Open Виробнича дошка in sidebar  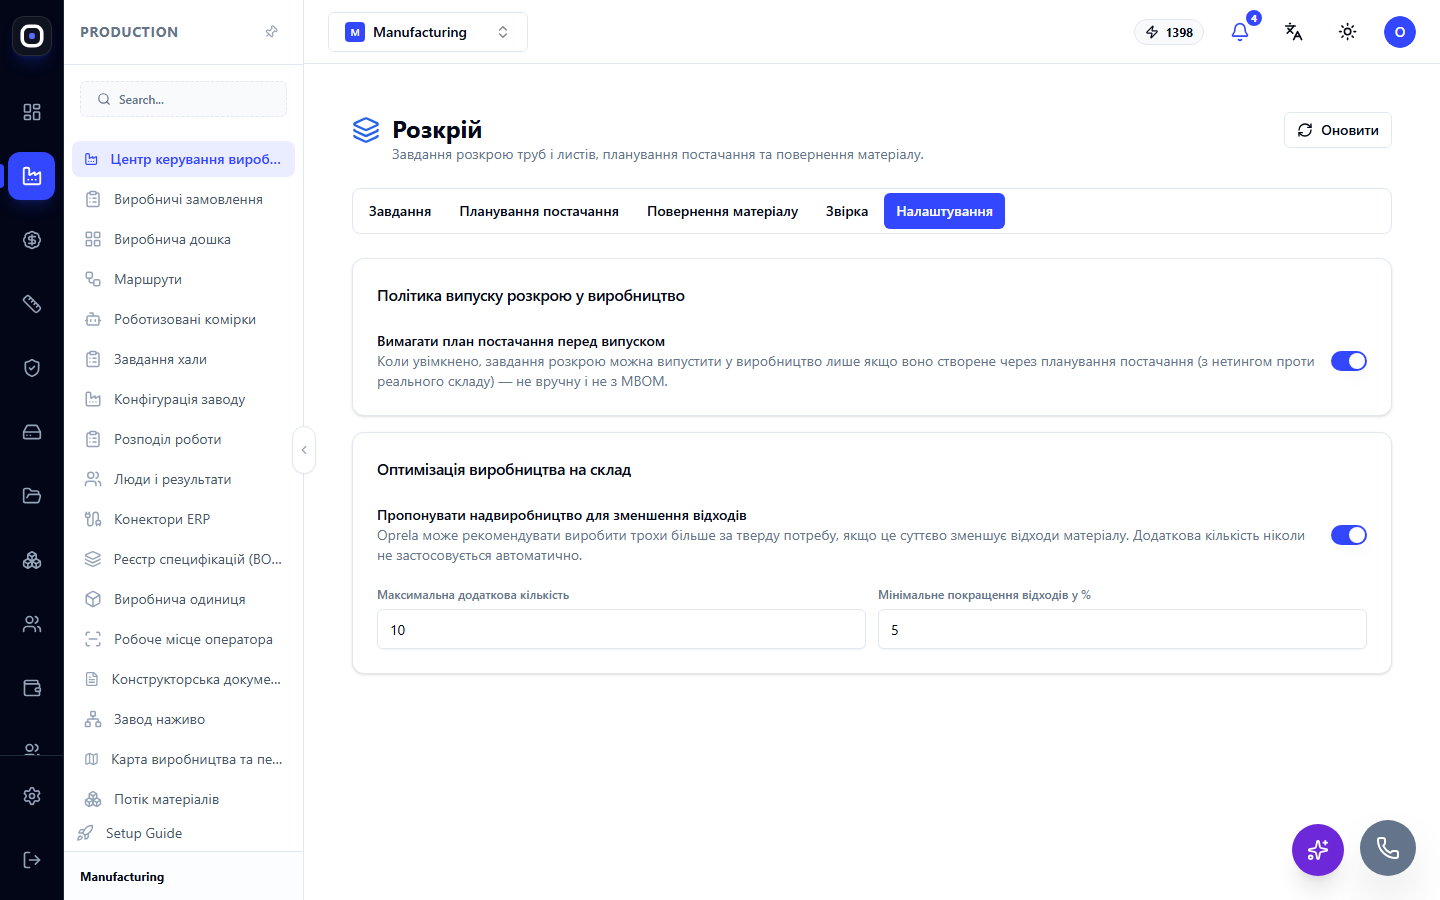pos(183,239)
